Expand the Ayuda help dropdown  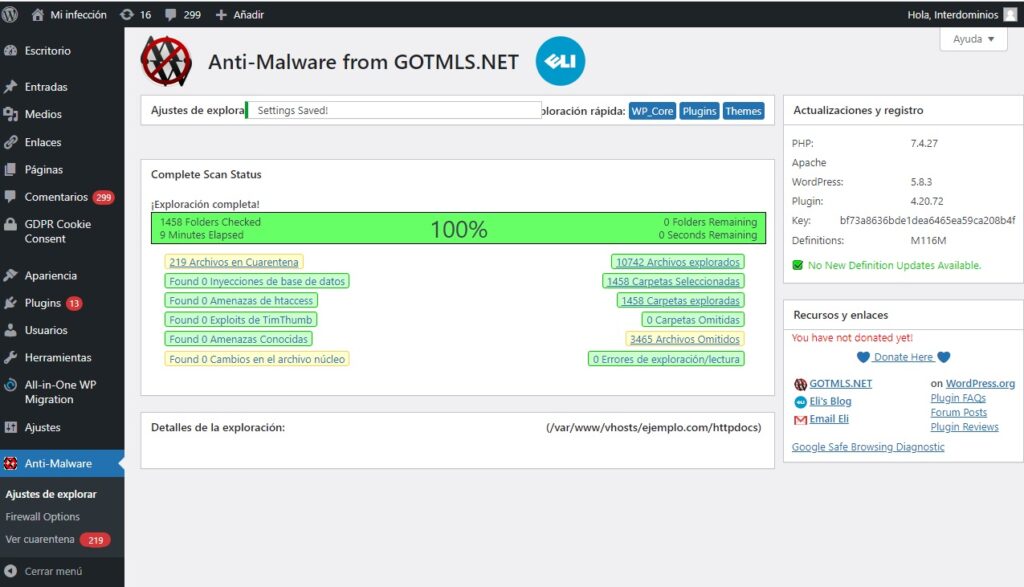click(973, 39)
